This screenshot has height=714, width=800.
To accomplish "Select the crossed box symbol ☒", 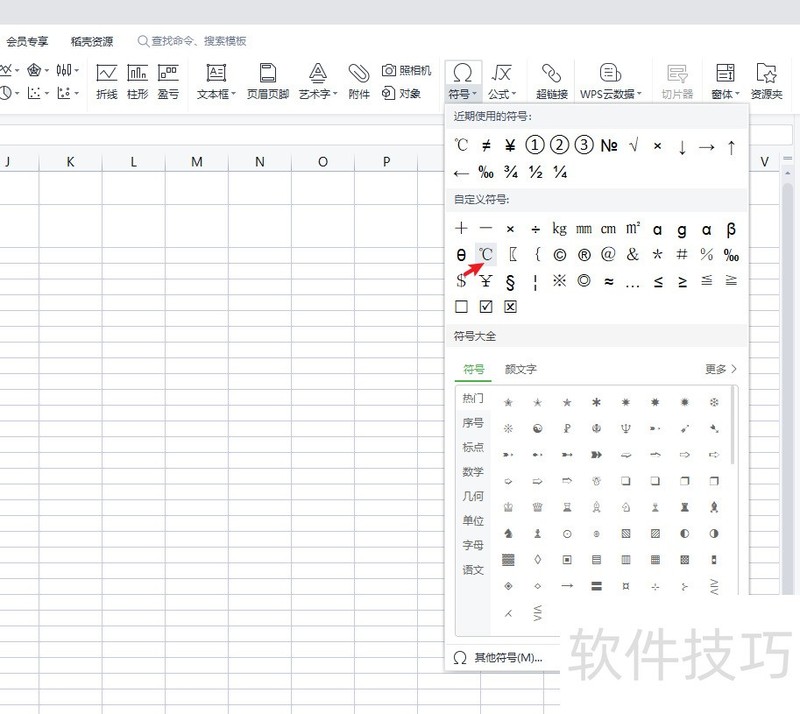I will pyautogui.click(x=510, y=307).
